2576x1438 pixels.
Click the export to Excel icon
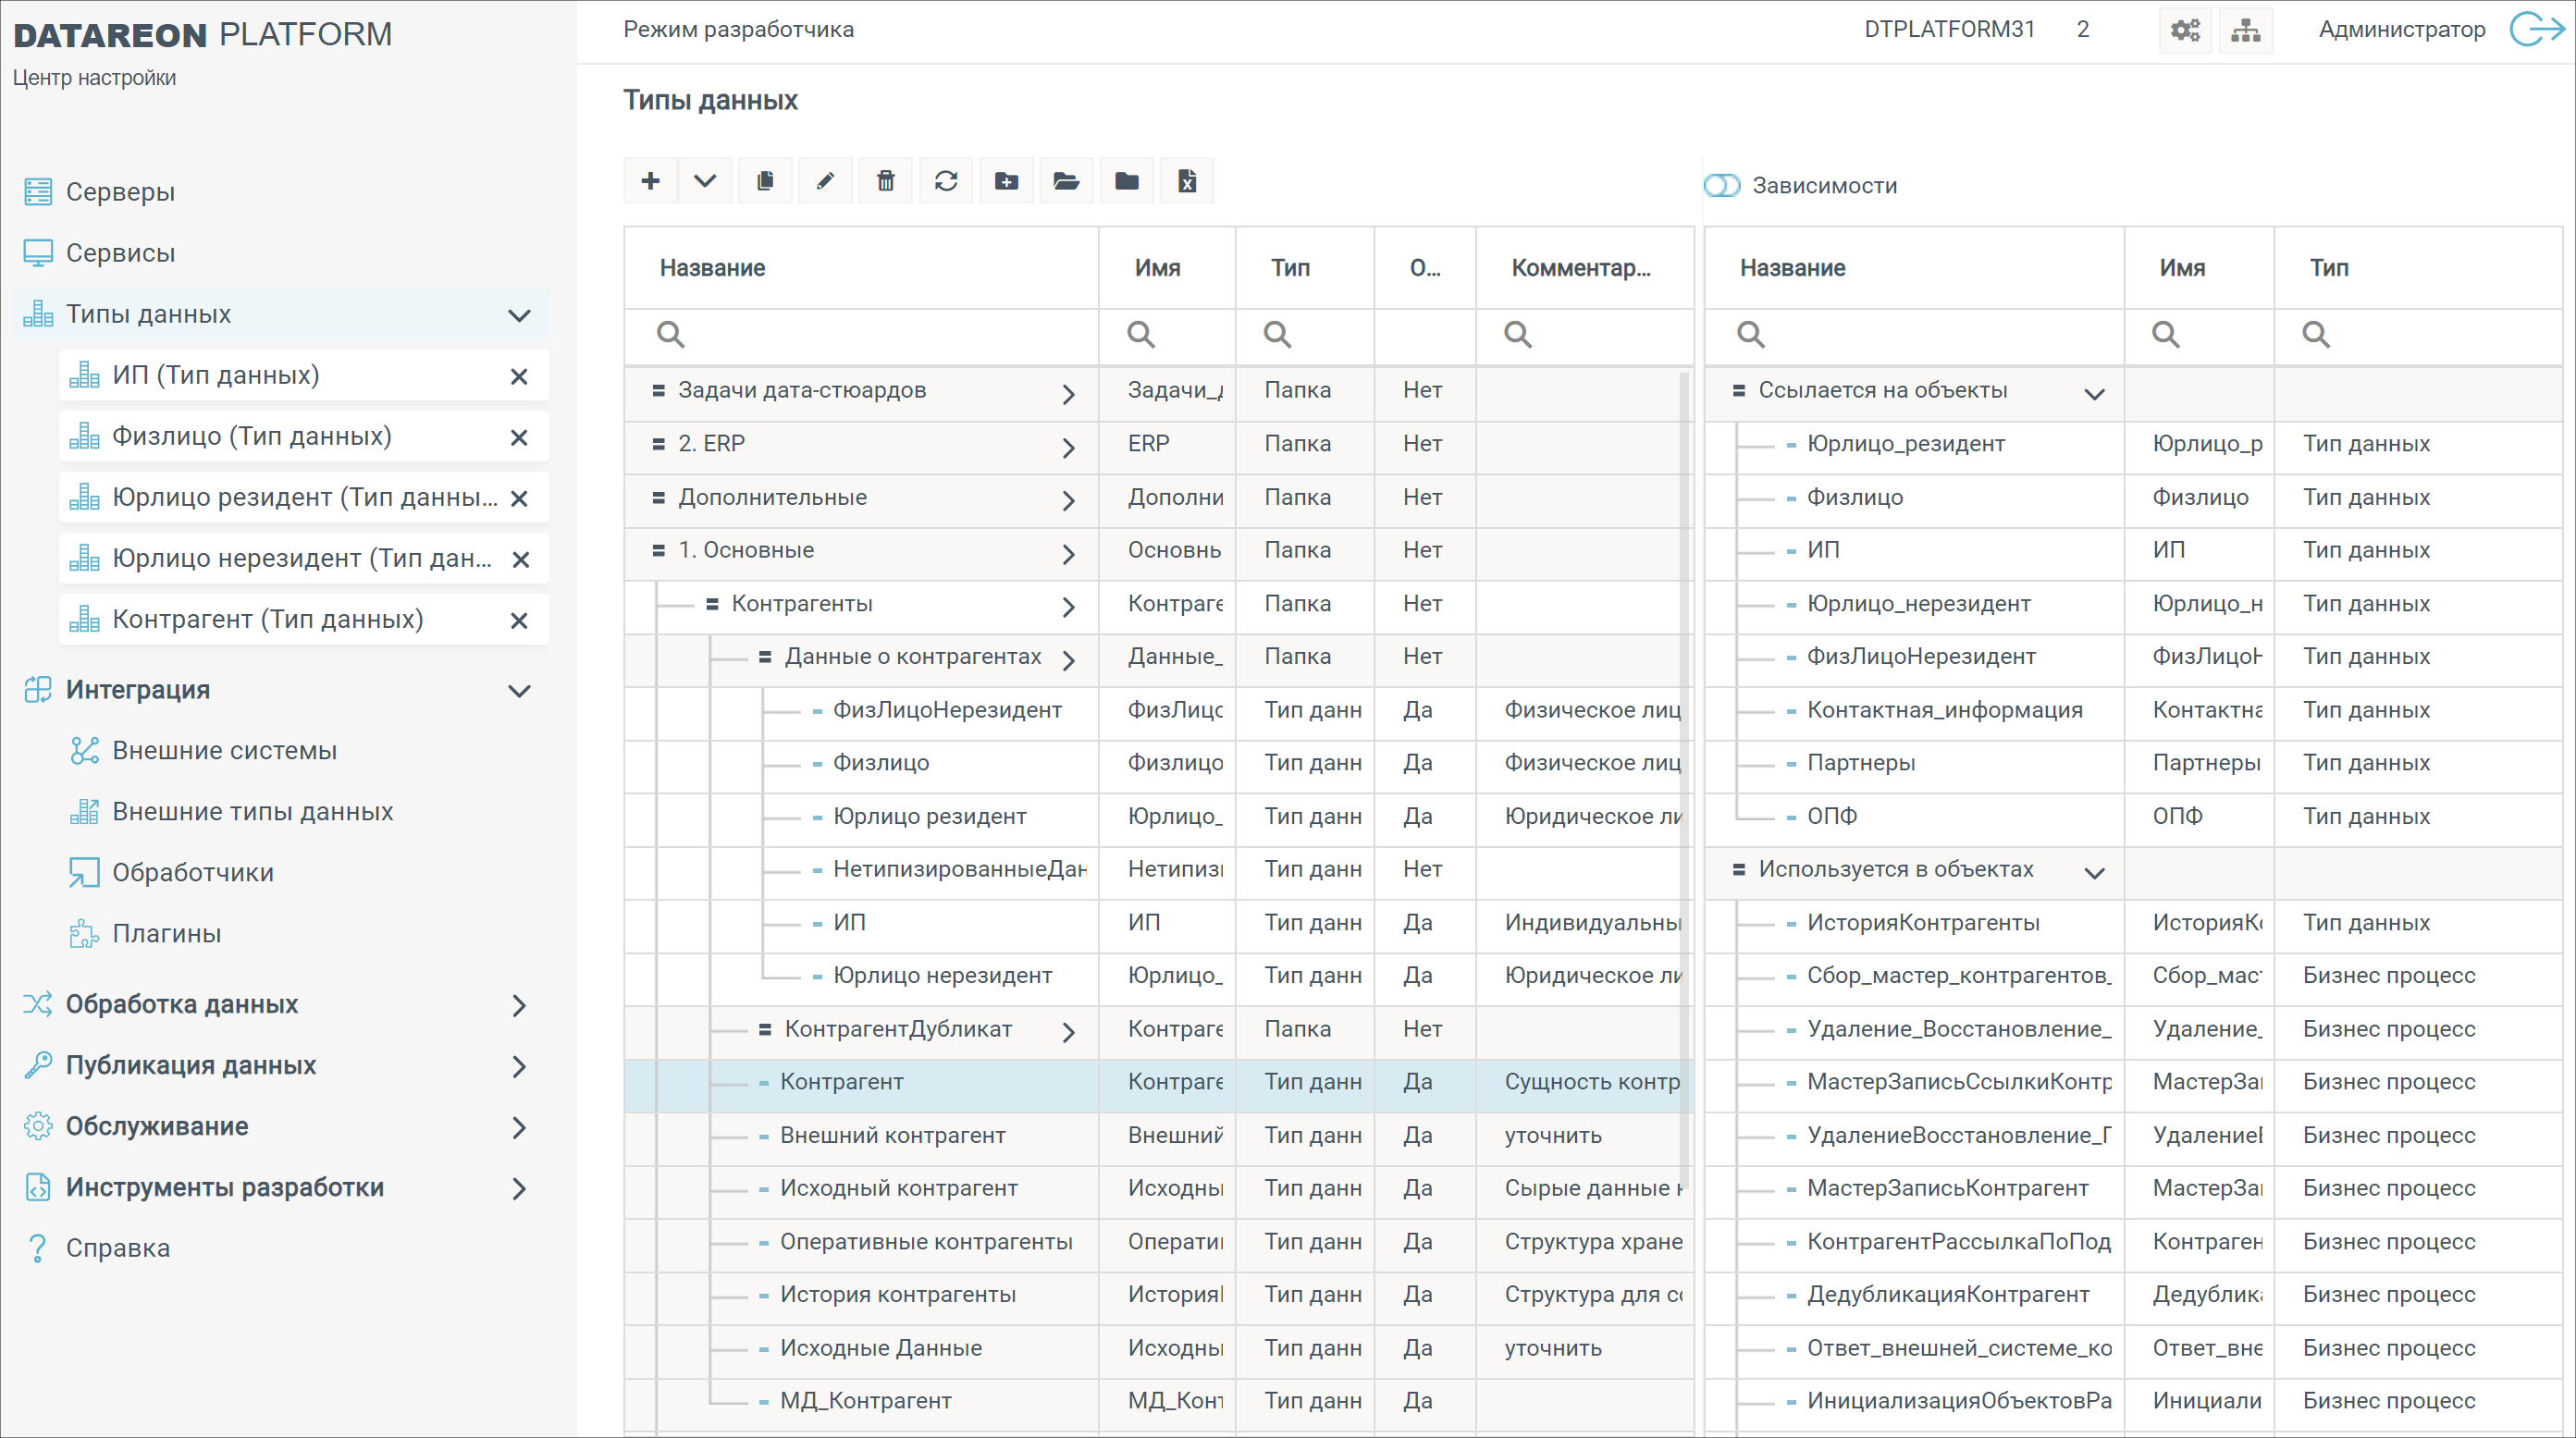coord(1187,181)
